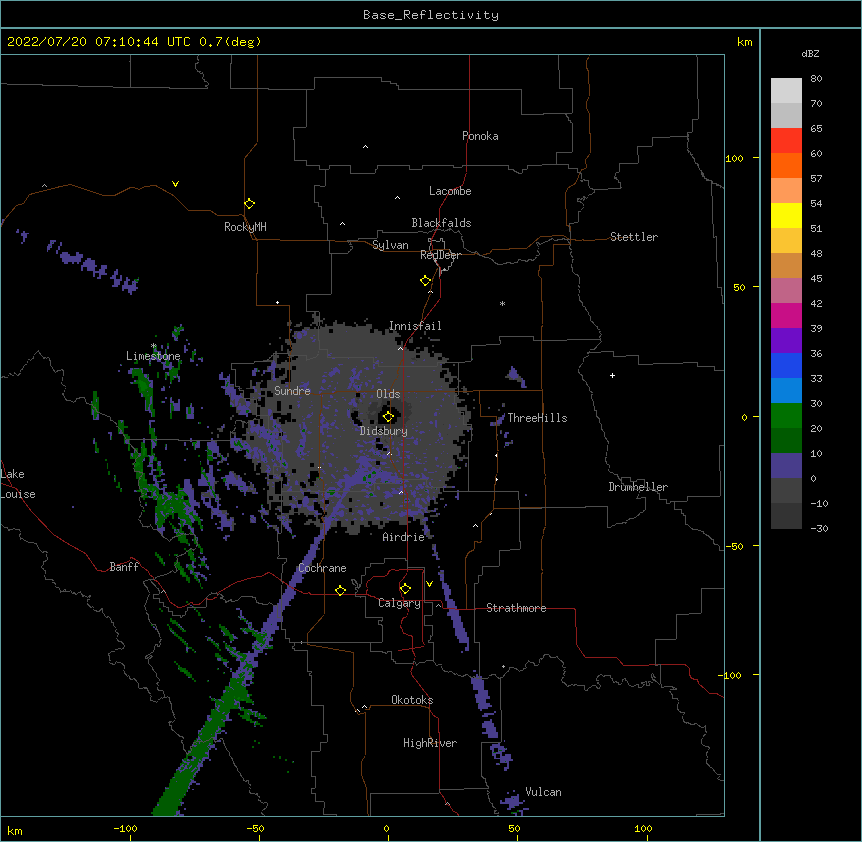862x842 pixels.
Task: Click the red 60-65 dBZ legend swatch
Action: pyautogui.click(x=786, y=140)
